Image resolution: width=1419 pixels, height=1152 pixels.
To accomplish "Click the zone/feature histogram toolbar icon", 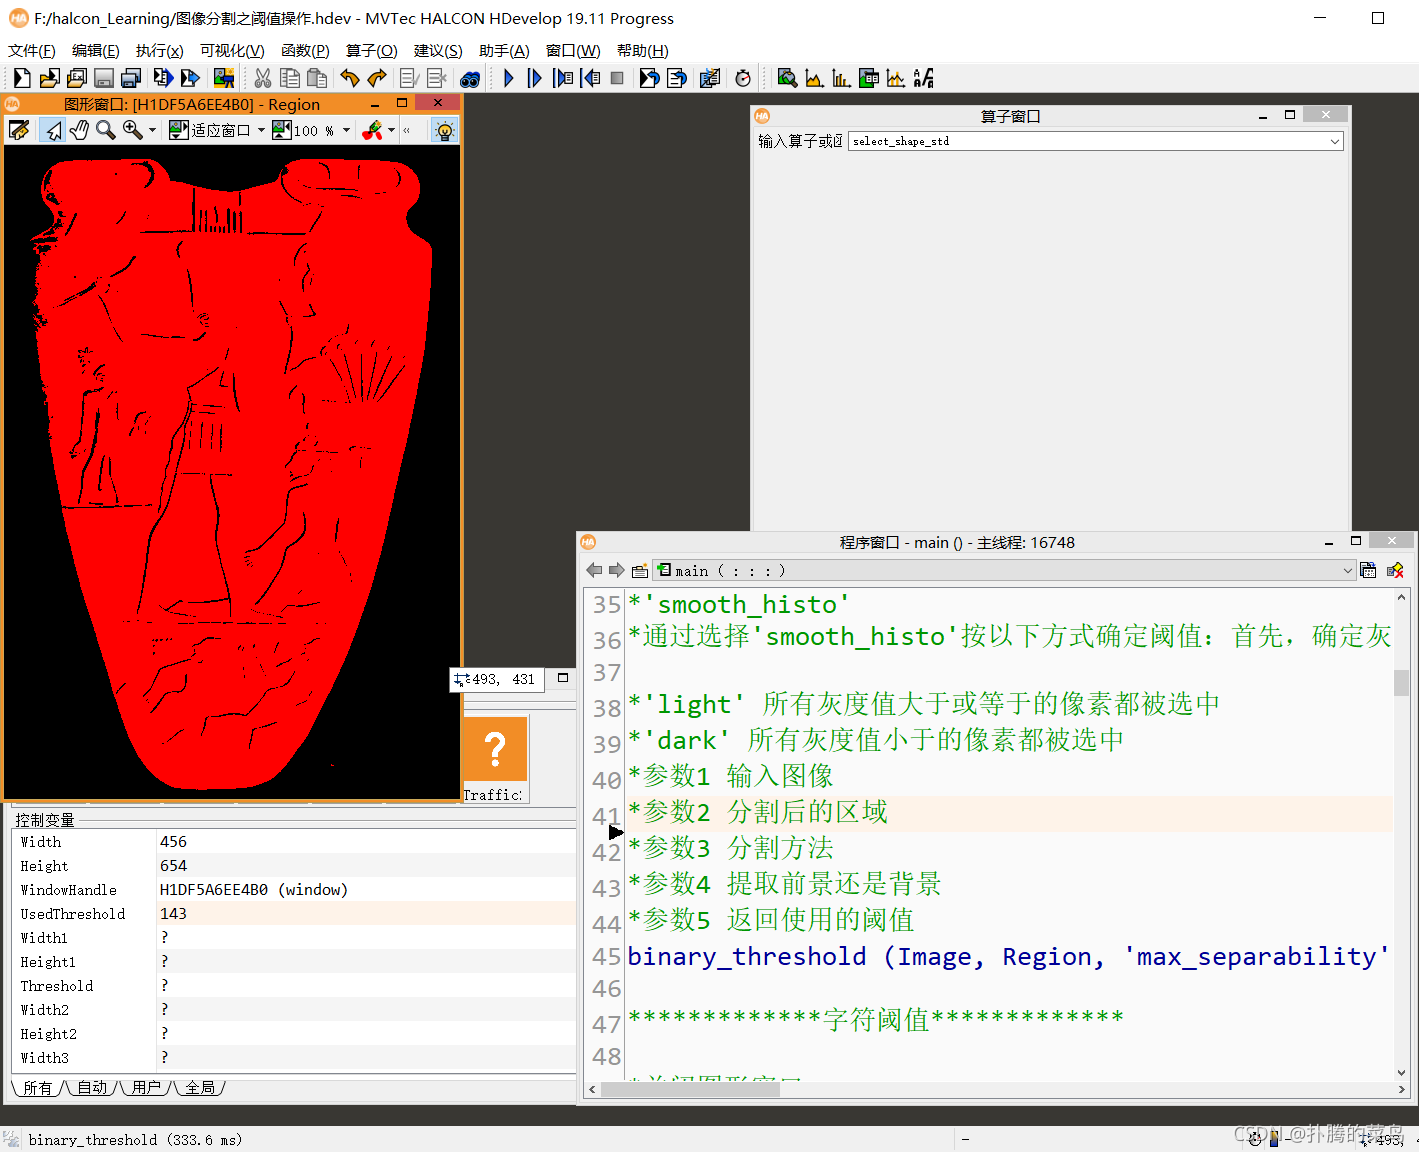I will tap(842, 77).
